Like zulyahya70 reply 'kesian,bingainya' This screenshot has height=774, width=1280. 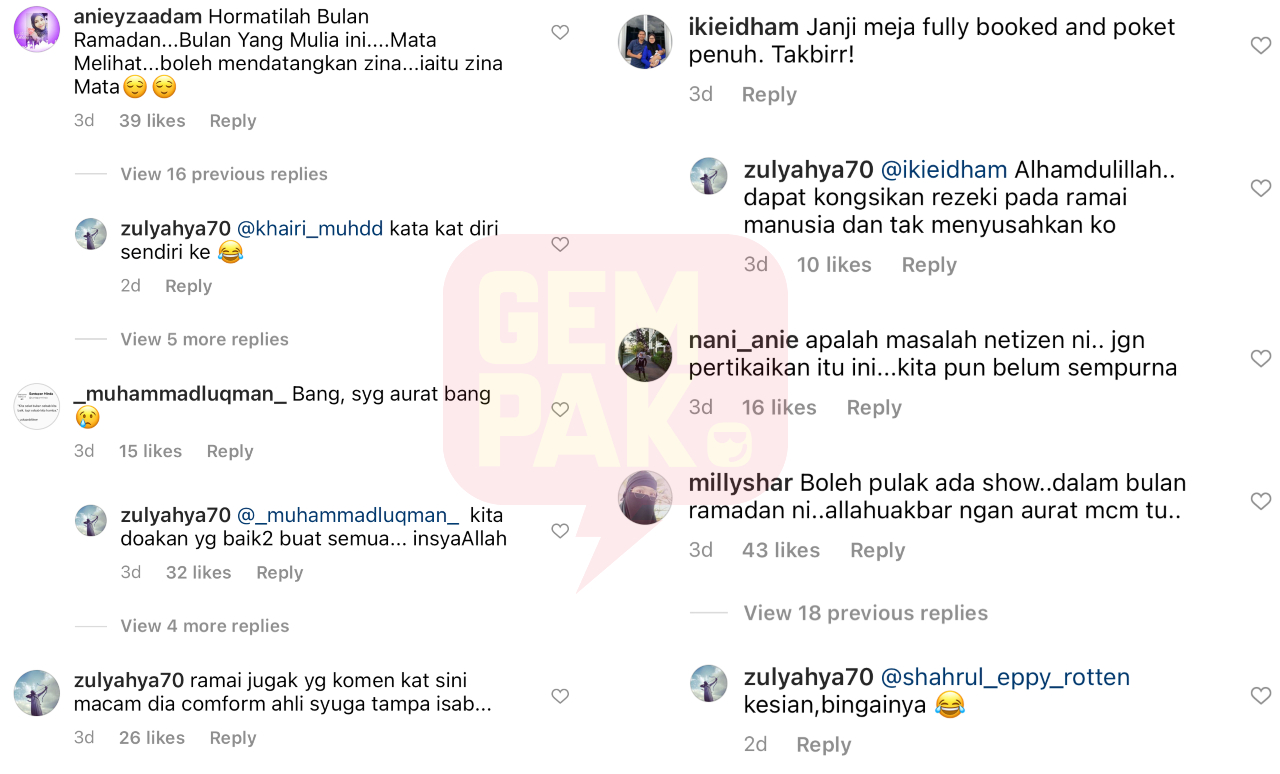point(1261,695)
